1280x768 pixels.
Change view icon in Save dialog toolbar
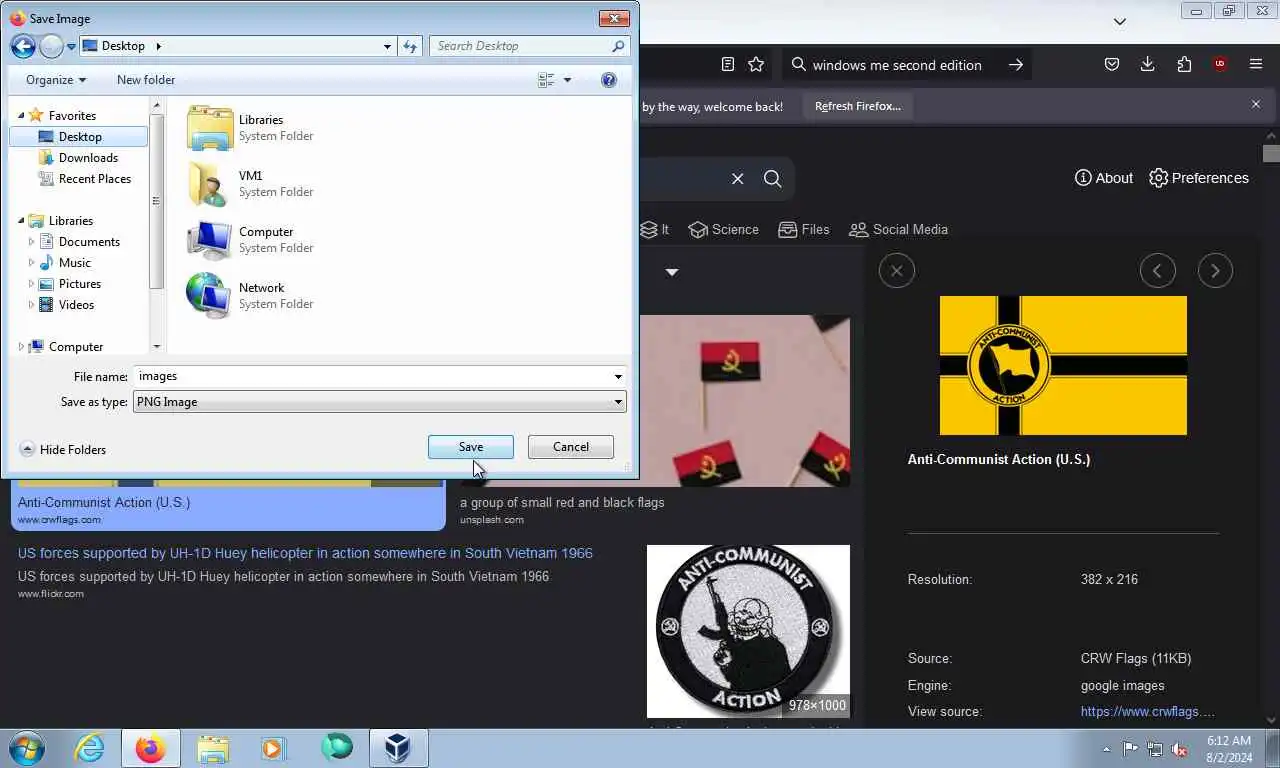point(546,80)
